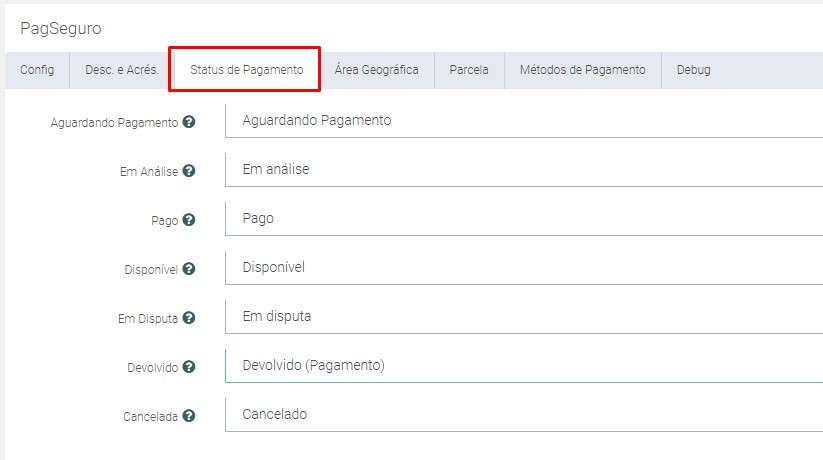
Task: Click help icon next to Em Análise
Action: 189,171
